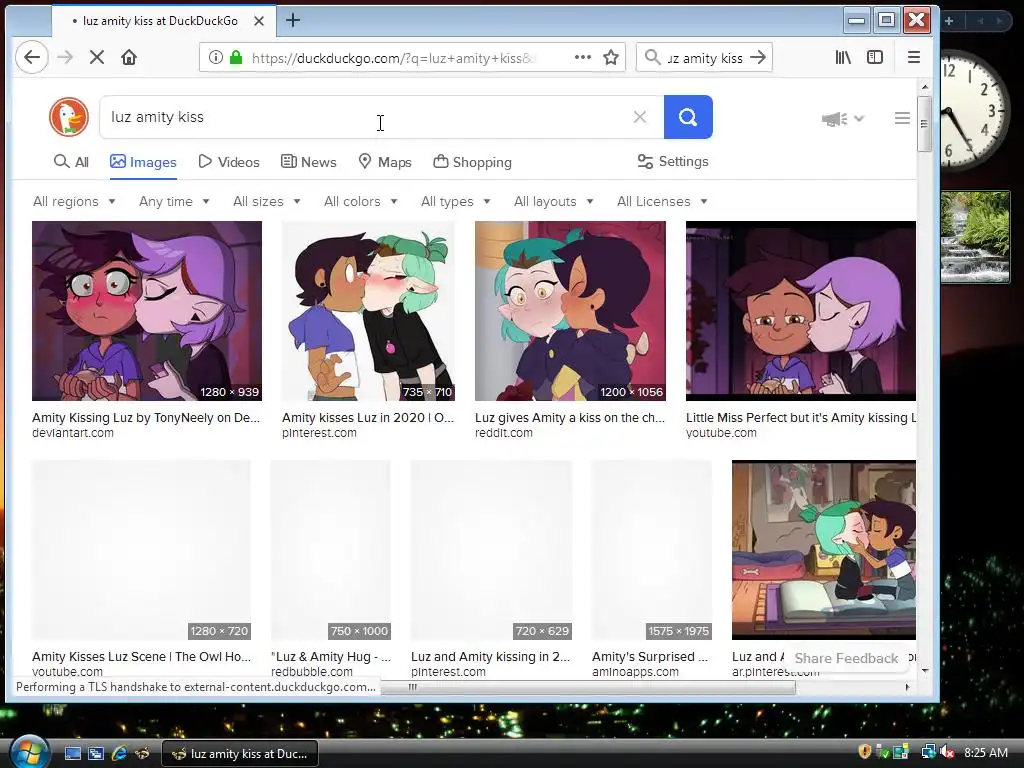
Task: Open the volume tray icon
Action: point(947,753)
